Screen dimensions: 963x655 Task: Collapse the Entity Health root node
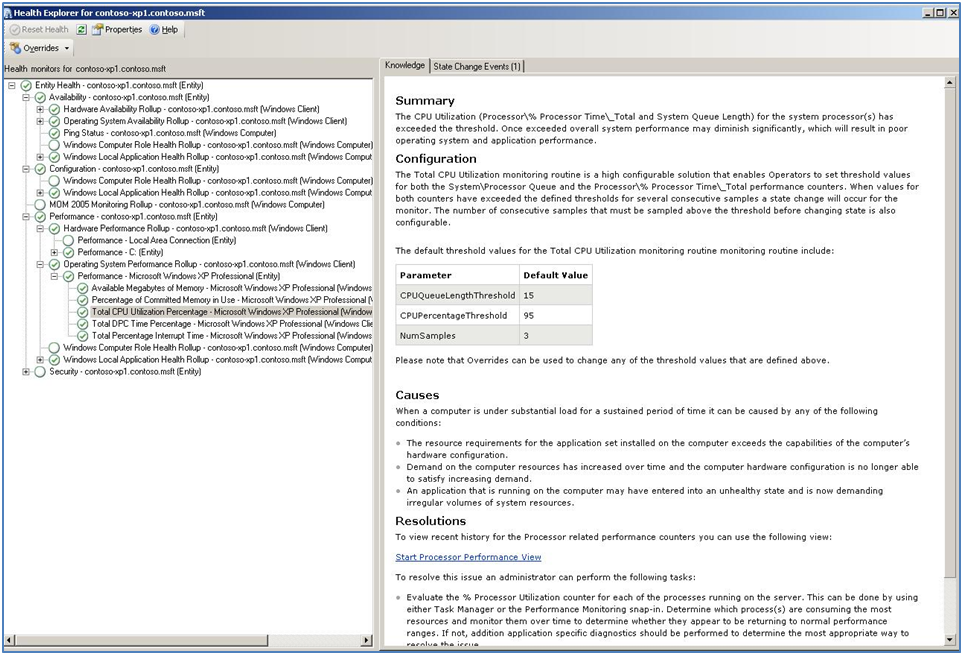(12, 85)
